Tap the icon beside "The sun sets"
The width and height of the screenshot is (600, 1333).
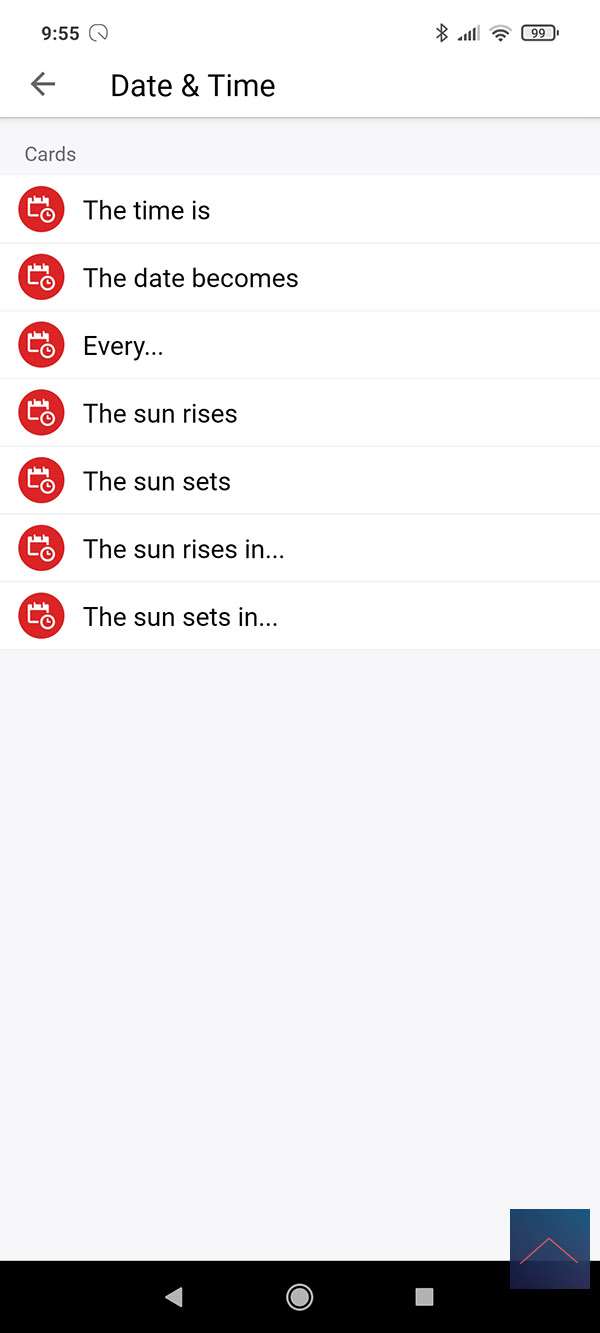click(x=41, y=481)
